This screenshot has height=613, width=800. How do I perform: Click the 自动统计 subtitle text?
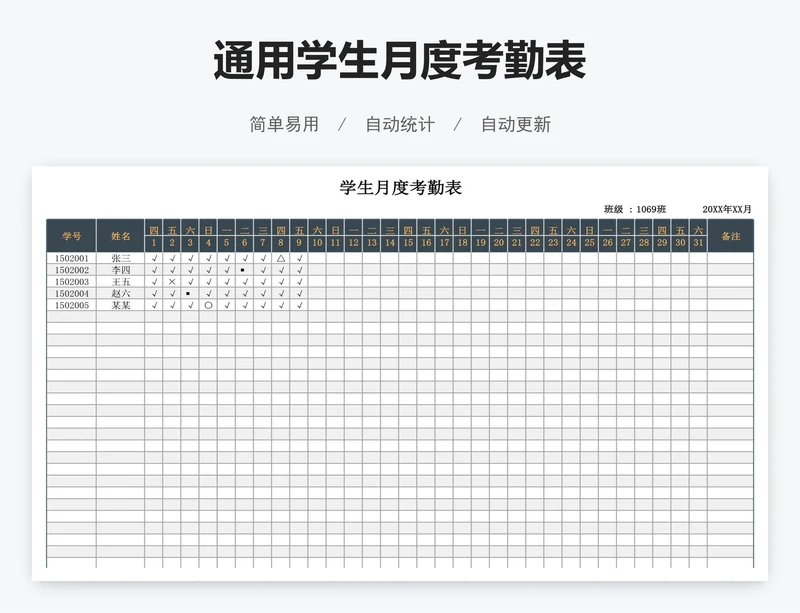coord(400,125)
